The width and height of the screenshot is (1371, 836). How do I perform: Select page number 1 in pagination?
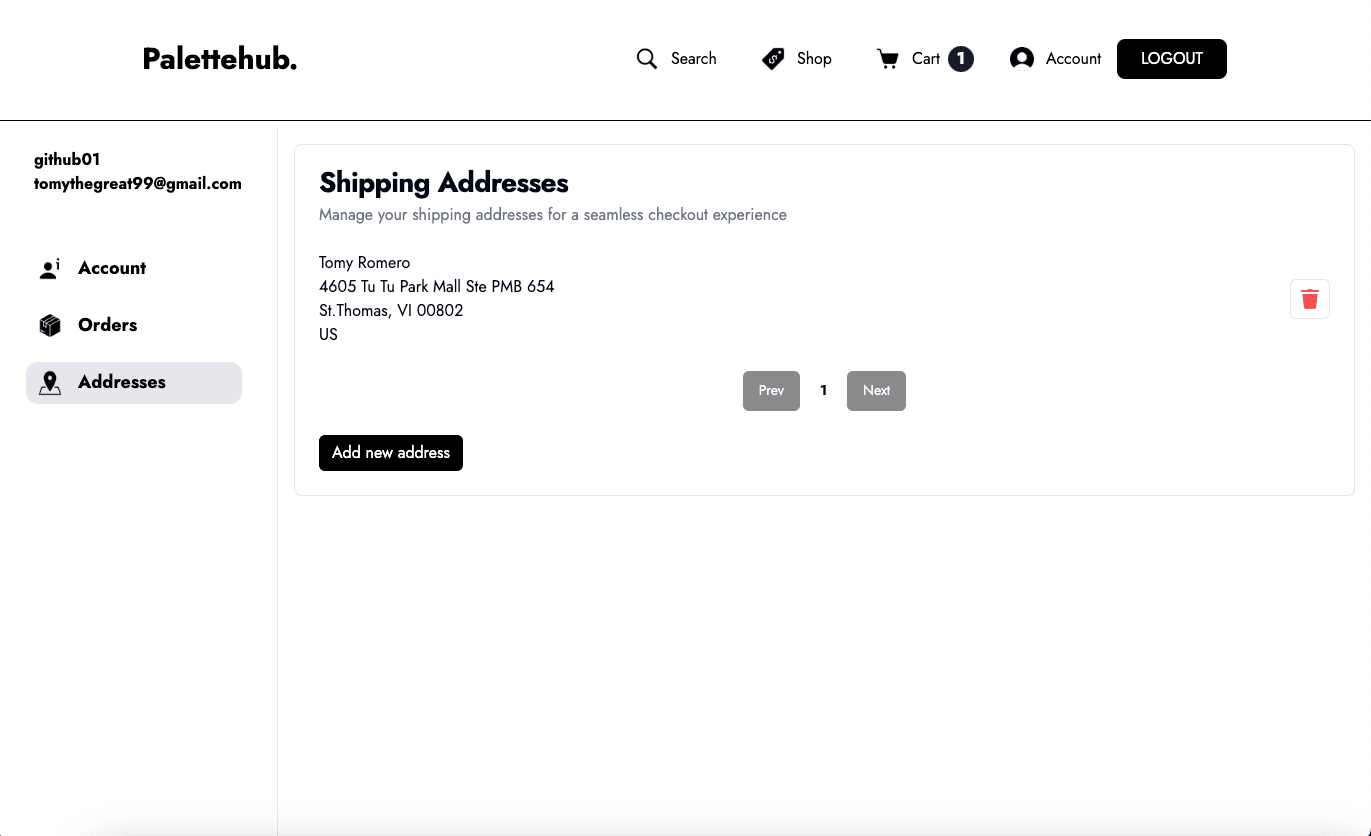point(824,391)
